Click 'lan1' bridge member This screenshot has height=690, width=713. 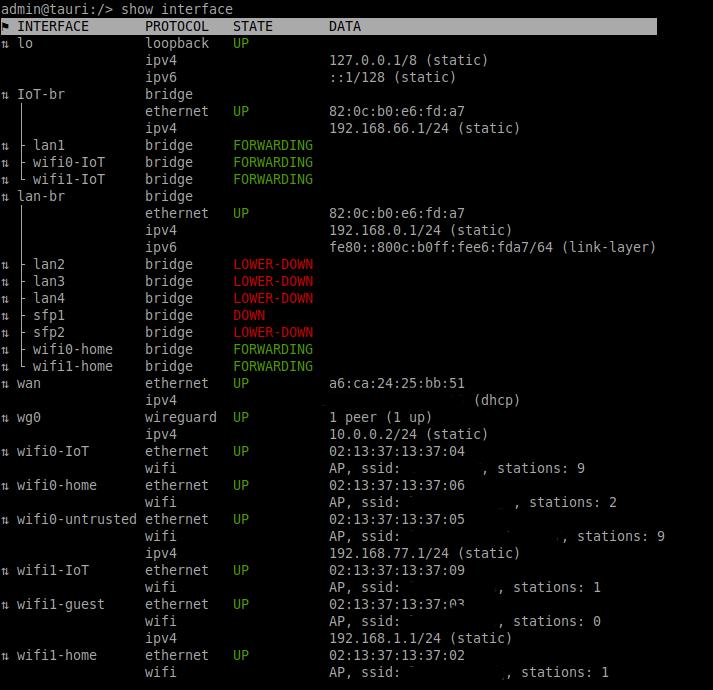point(49,145)
